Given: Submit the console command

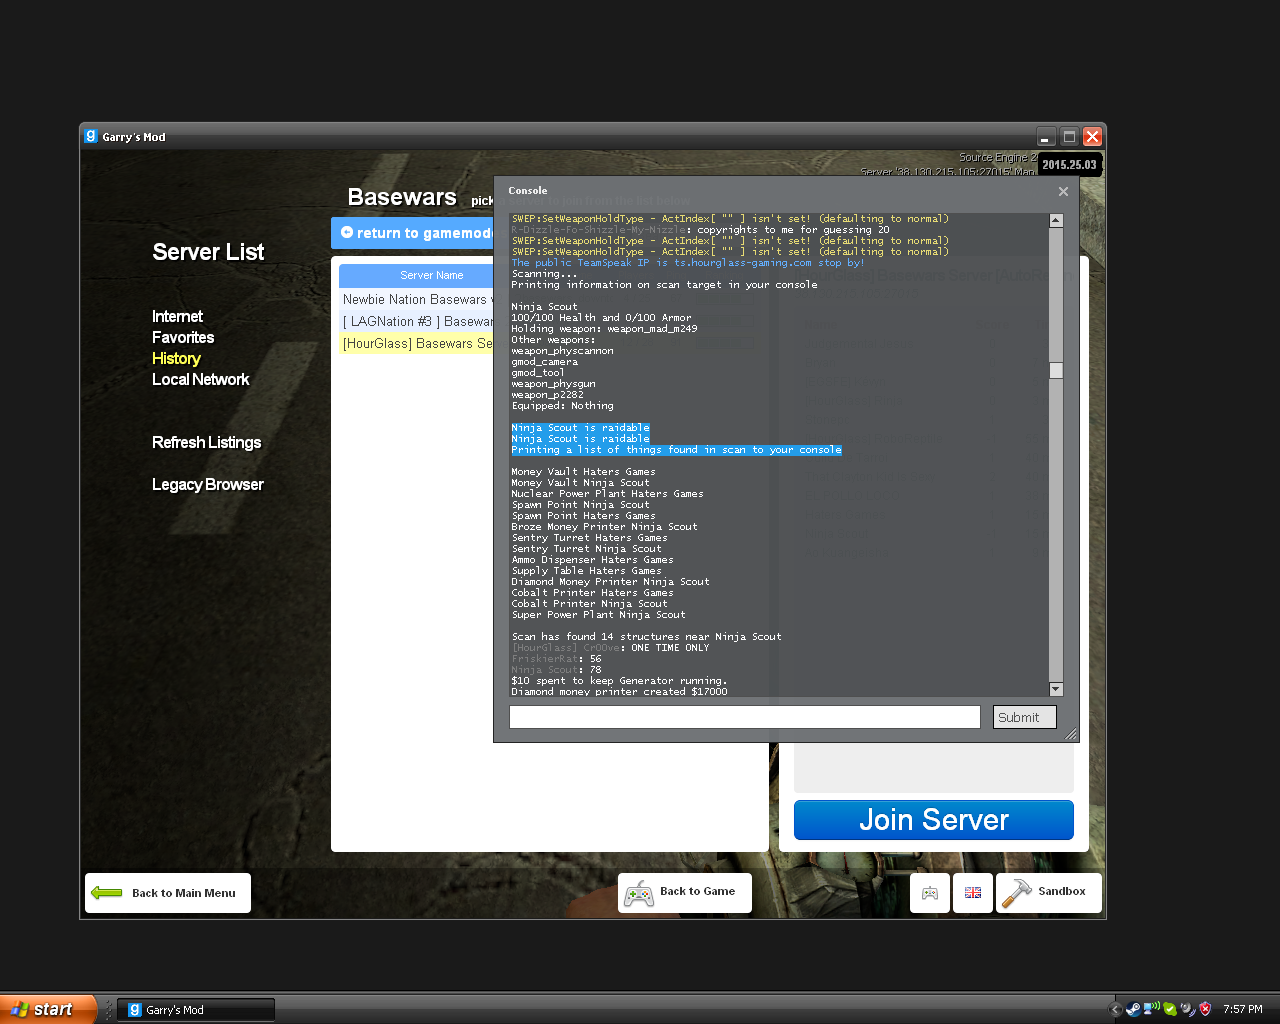Looking at the screenshot, I should 1025,717.
